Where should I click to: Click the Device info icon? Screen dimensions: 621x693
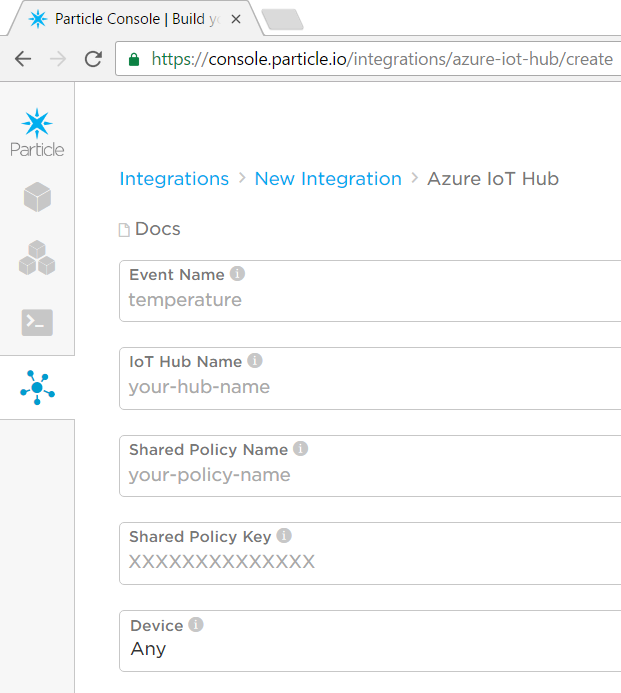point(196,625)
